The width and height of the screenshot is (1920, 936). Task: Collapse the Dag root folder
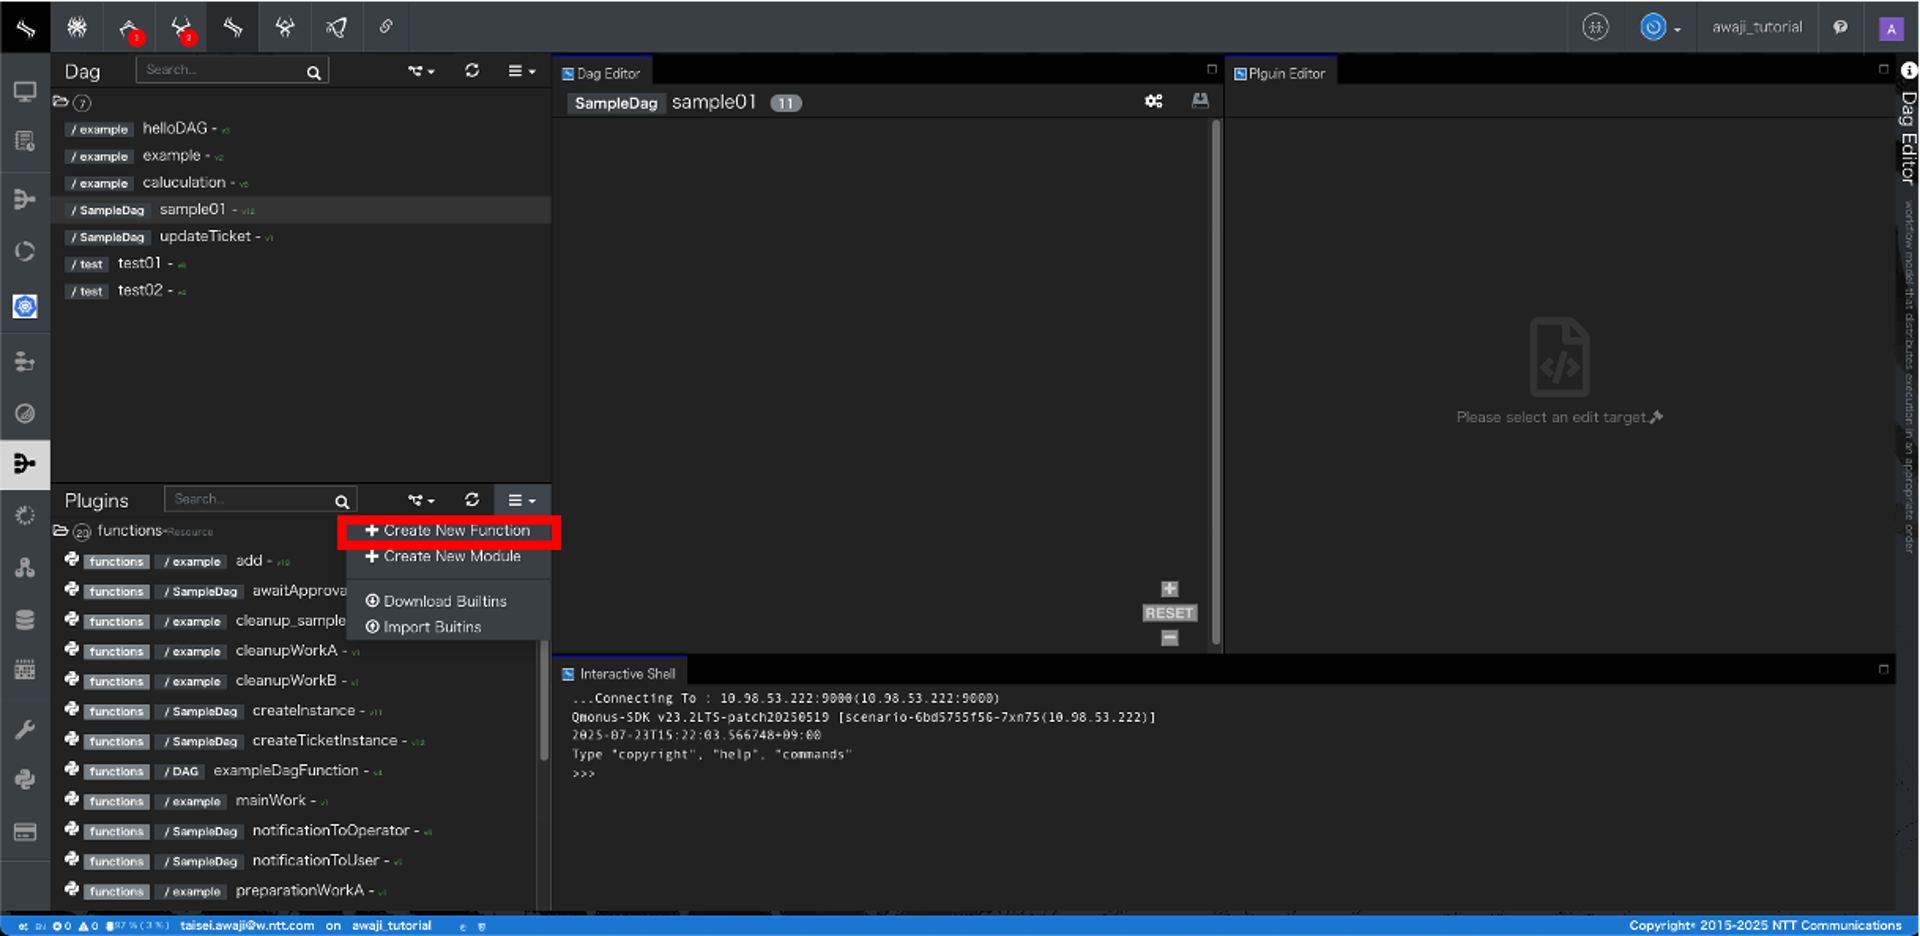[61, 102]
